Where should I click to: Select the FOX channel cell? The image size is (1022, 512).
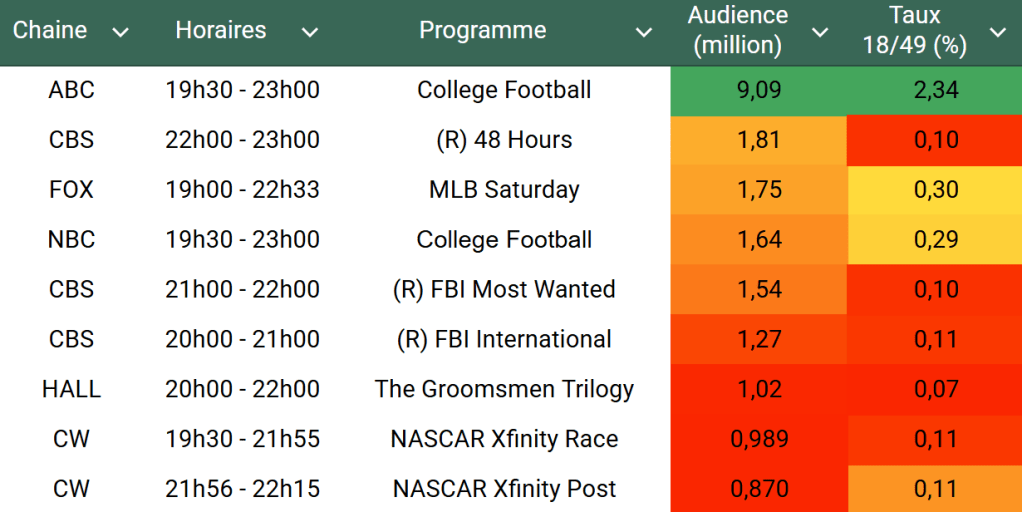pyautogui.click(x=71, y=190)
